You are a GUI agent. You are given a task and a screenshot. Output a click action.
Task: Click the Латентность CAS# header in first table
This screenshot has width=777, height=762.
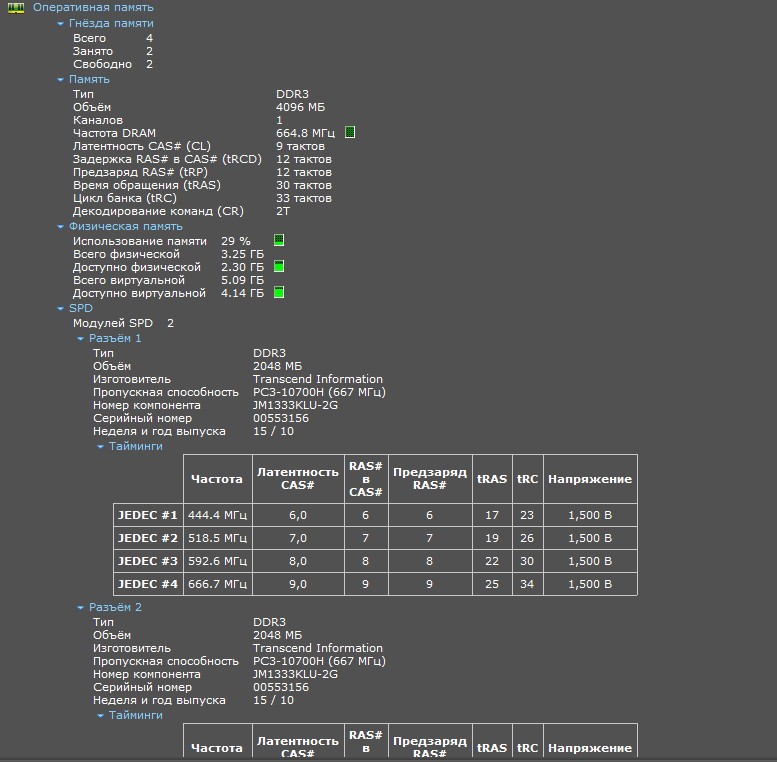298,479
